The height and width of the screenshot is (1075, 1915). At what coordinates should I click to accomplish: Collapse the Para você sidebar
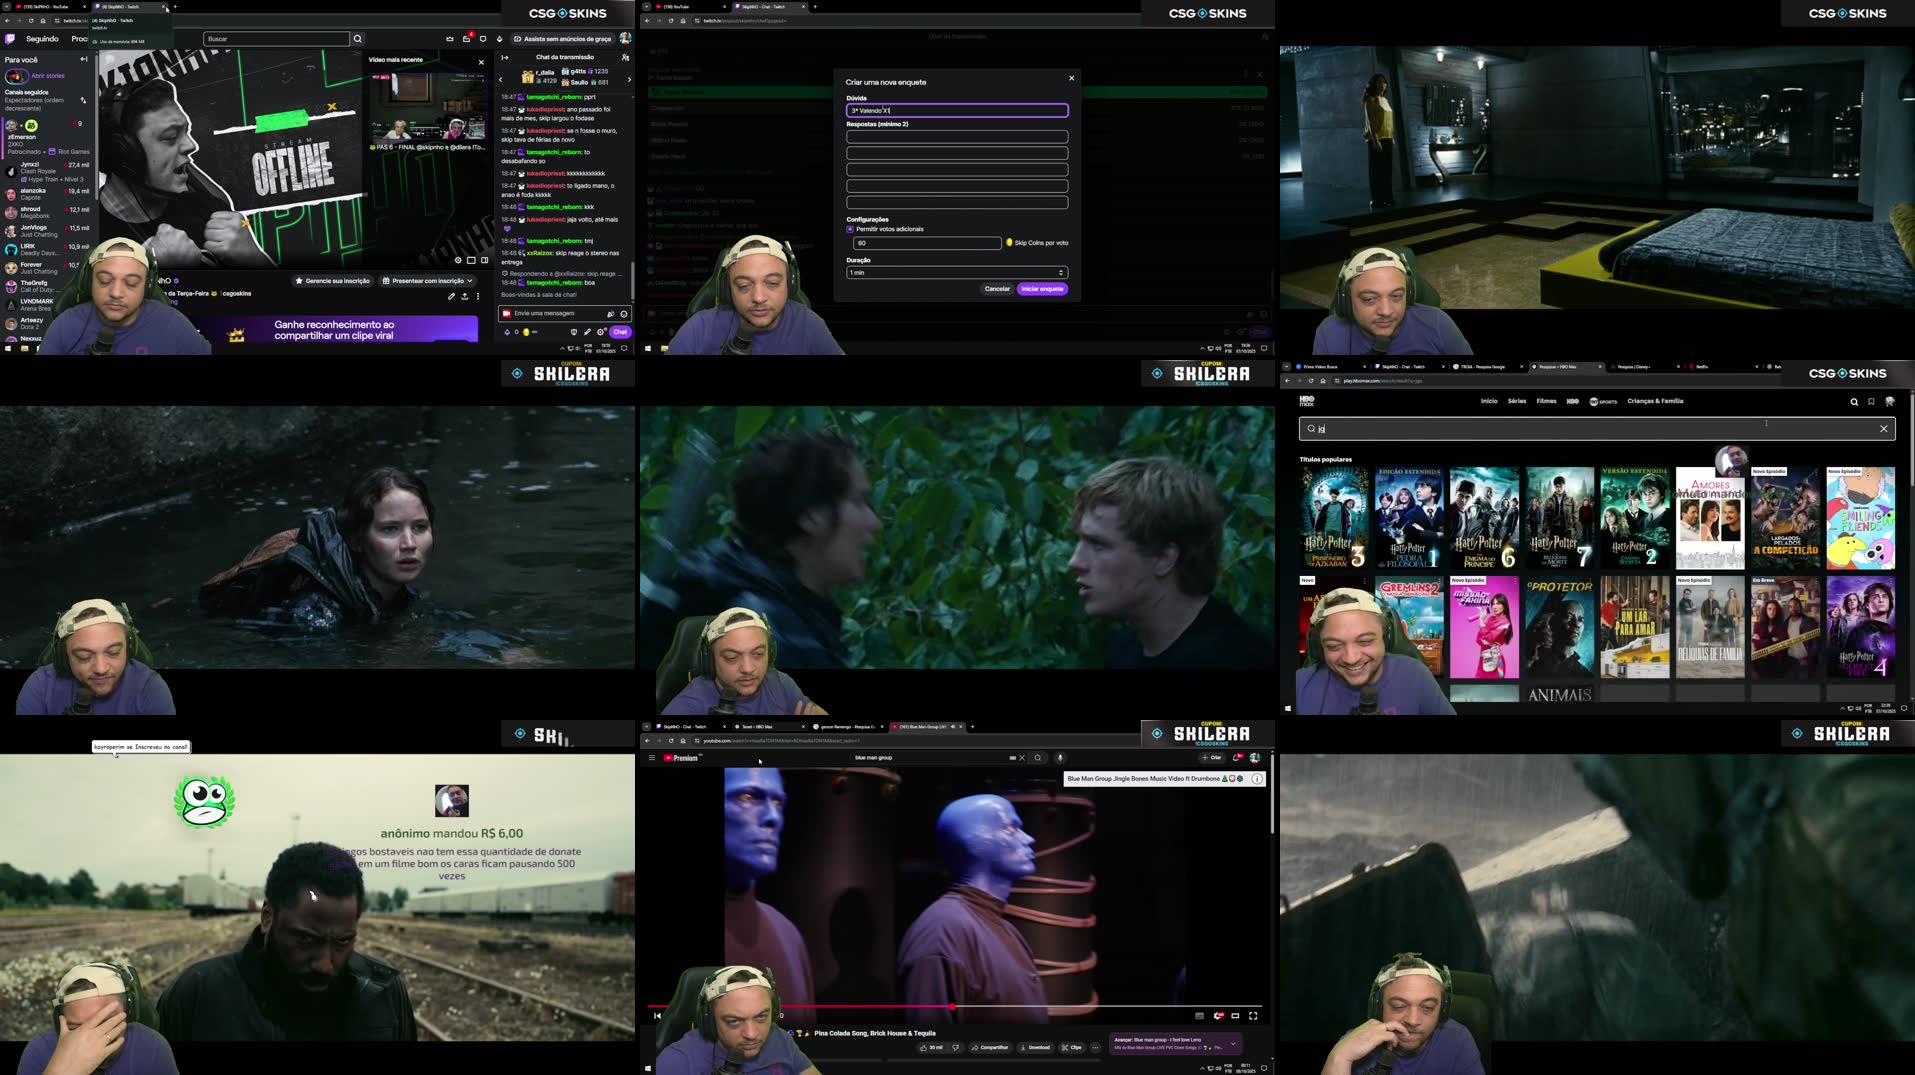pos(84,60)
